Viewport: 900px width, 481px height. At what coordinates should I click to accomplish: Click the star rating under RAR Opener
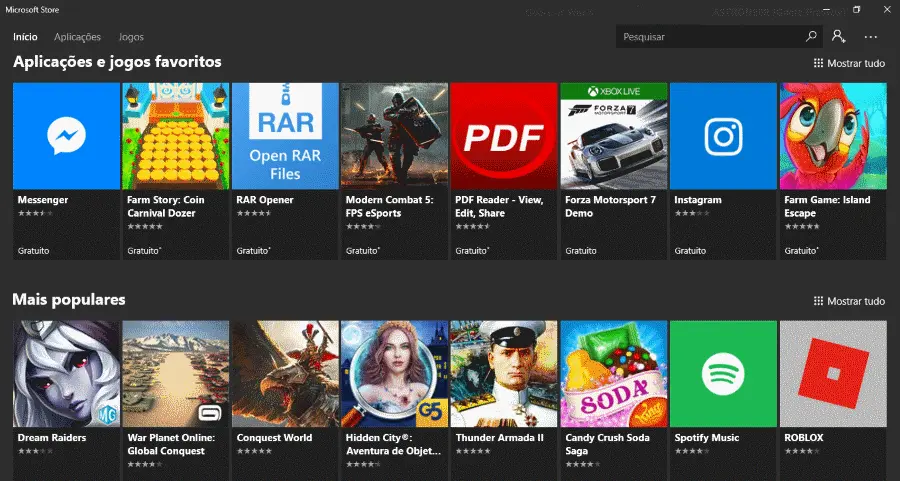(254, 213)
